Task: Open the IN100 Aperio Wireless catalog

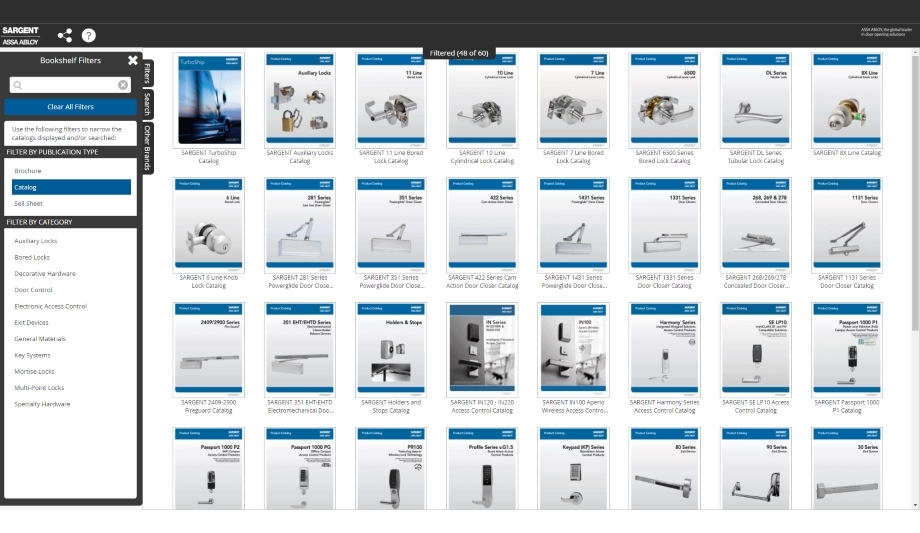Action: coord(573,350)
